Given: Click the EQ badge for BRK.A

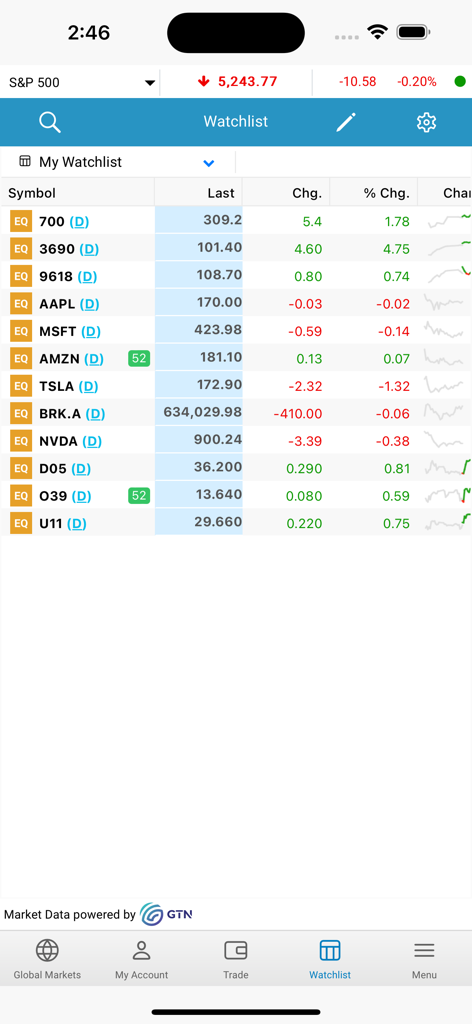Looking at the screenshot, I should tap(21, 413).
